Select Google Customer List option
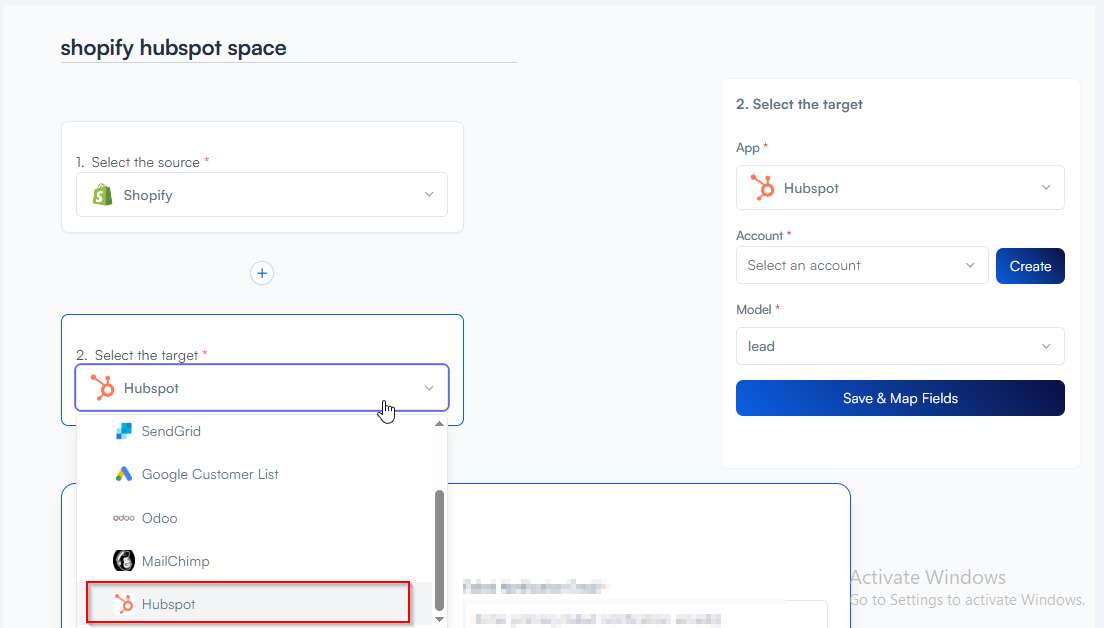Viewport: 1104px width, 628px height. 210,474
